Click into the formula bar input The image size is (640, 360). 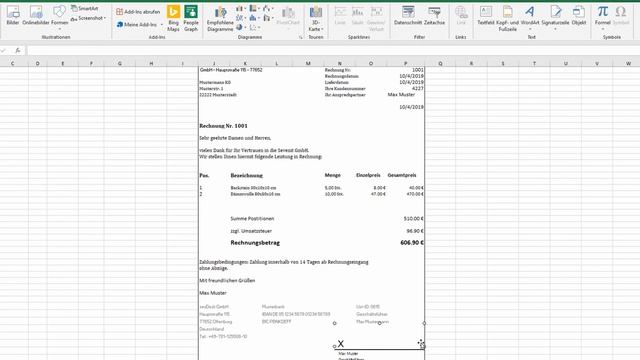333,51
